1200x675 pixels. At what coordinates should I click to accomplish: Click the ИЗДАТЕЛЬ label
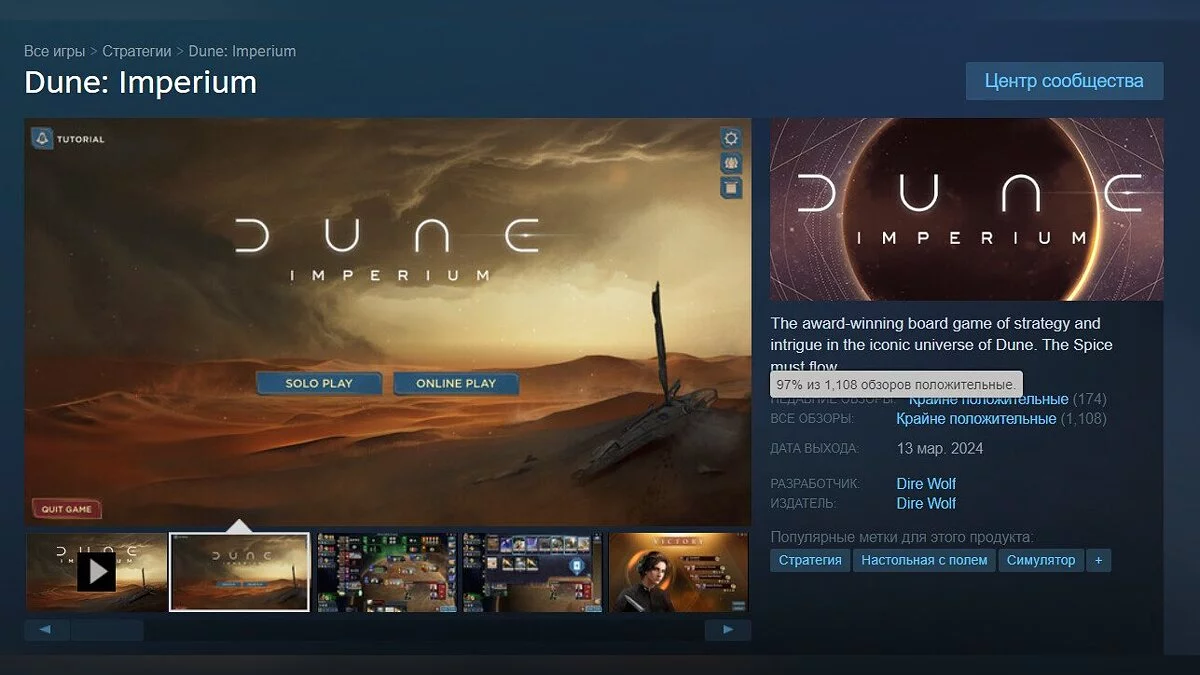tap(803, 503)
